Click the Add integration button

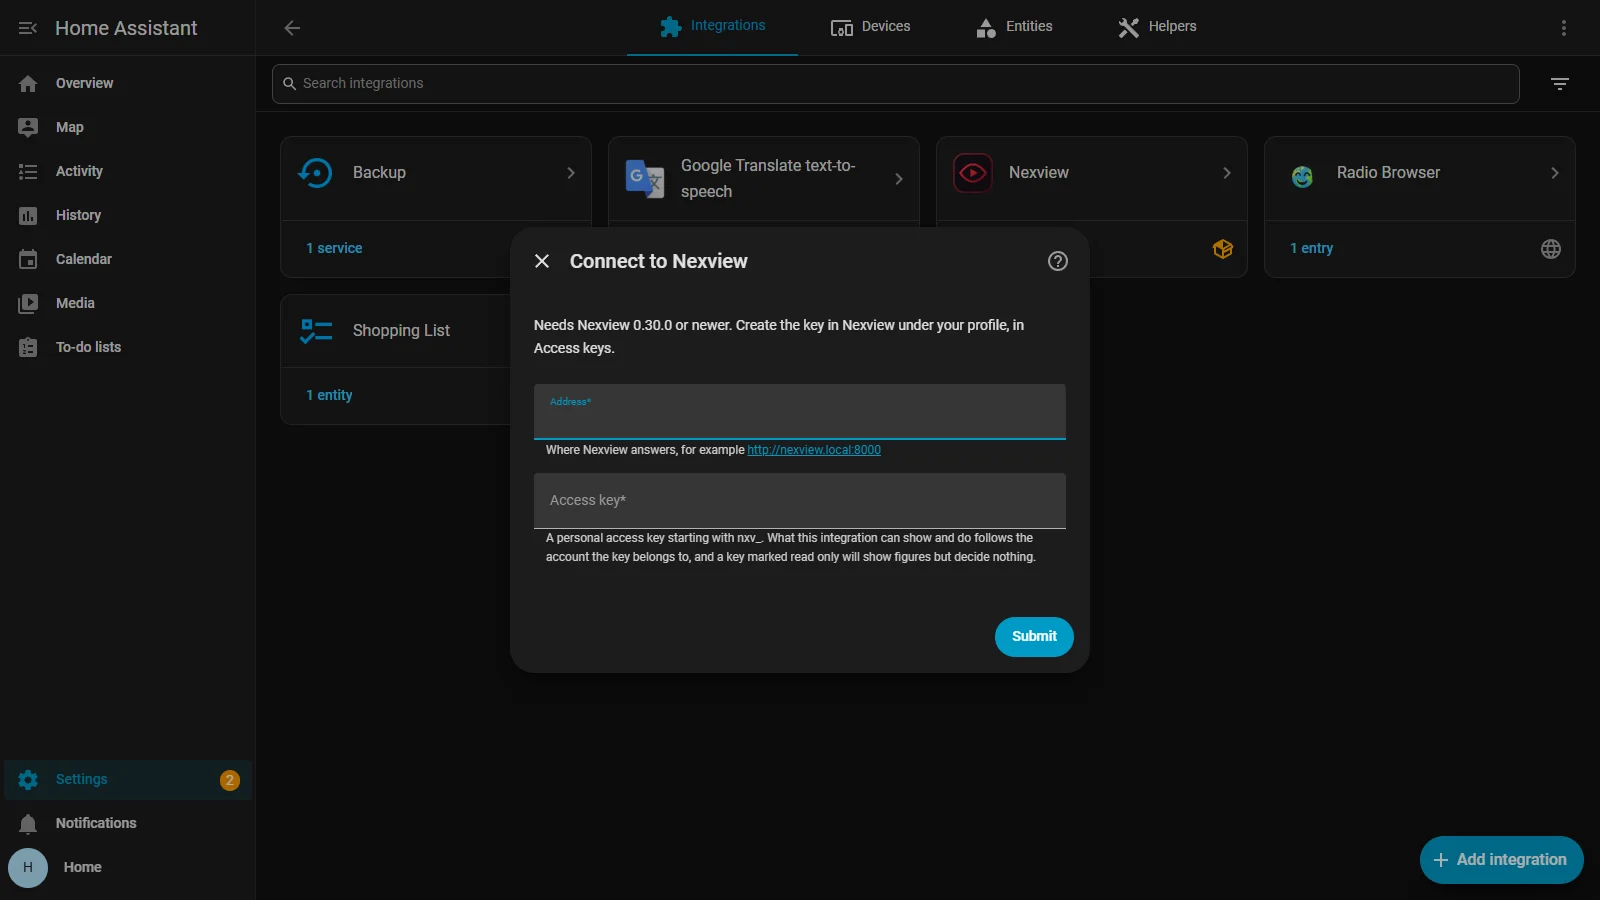coord(1501,860)
